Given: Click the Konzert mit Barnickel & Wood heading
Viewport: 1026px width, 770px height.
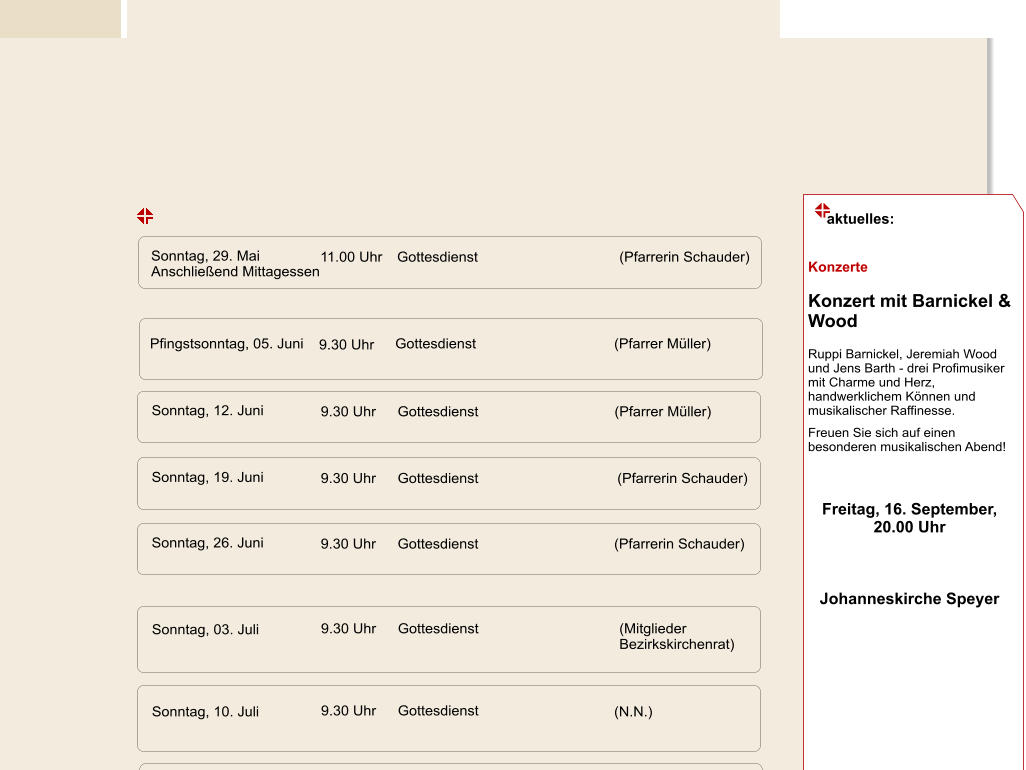Looking at the screenshot, I should click(x=908, y=311).
